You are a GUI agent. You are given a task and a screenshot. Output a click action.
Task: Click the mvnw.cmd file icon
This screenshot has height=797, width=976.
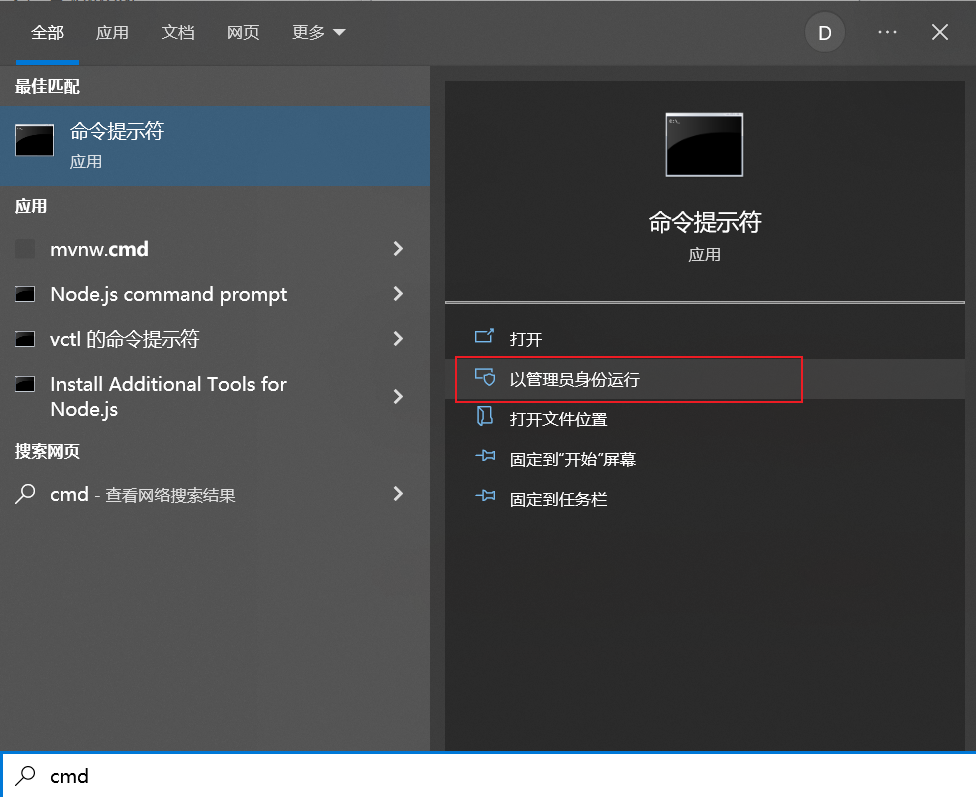[25, 249]
